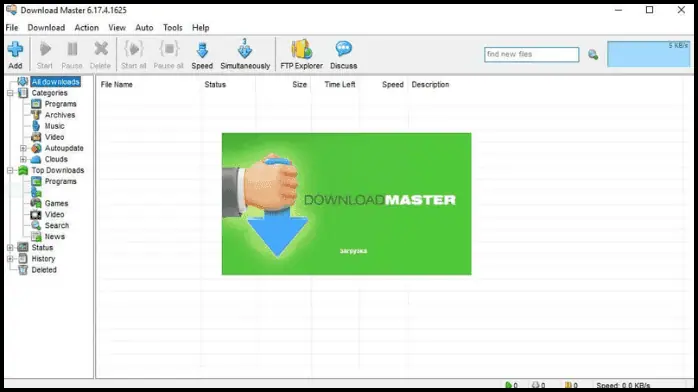Click the Start download toolbar icon
Viewport: 698px width, 392px height.
point(45,49)
